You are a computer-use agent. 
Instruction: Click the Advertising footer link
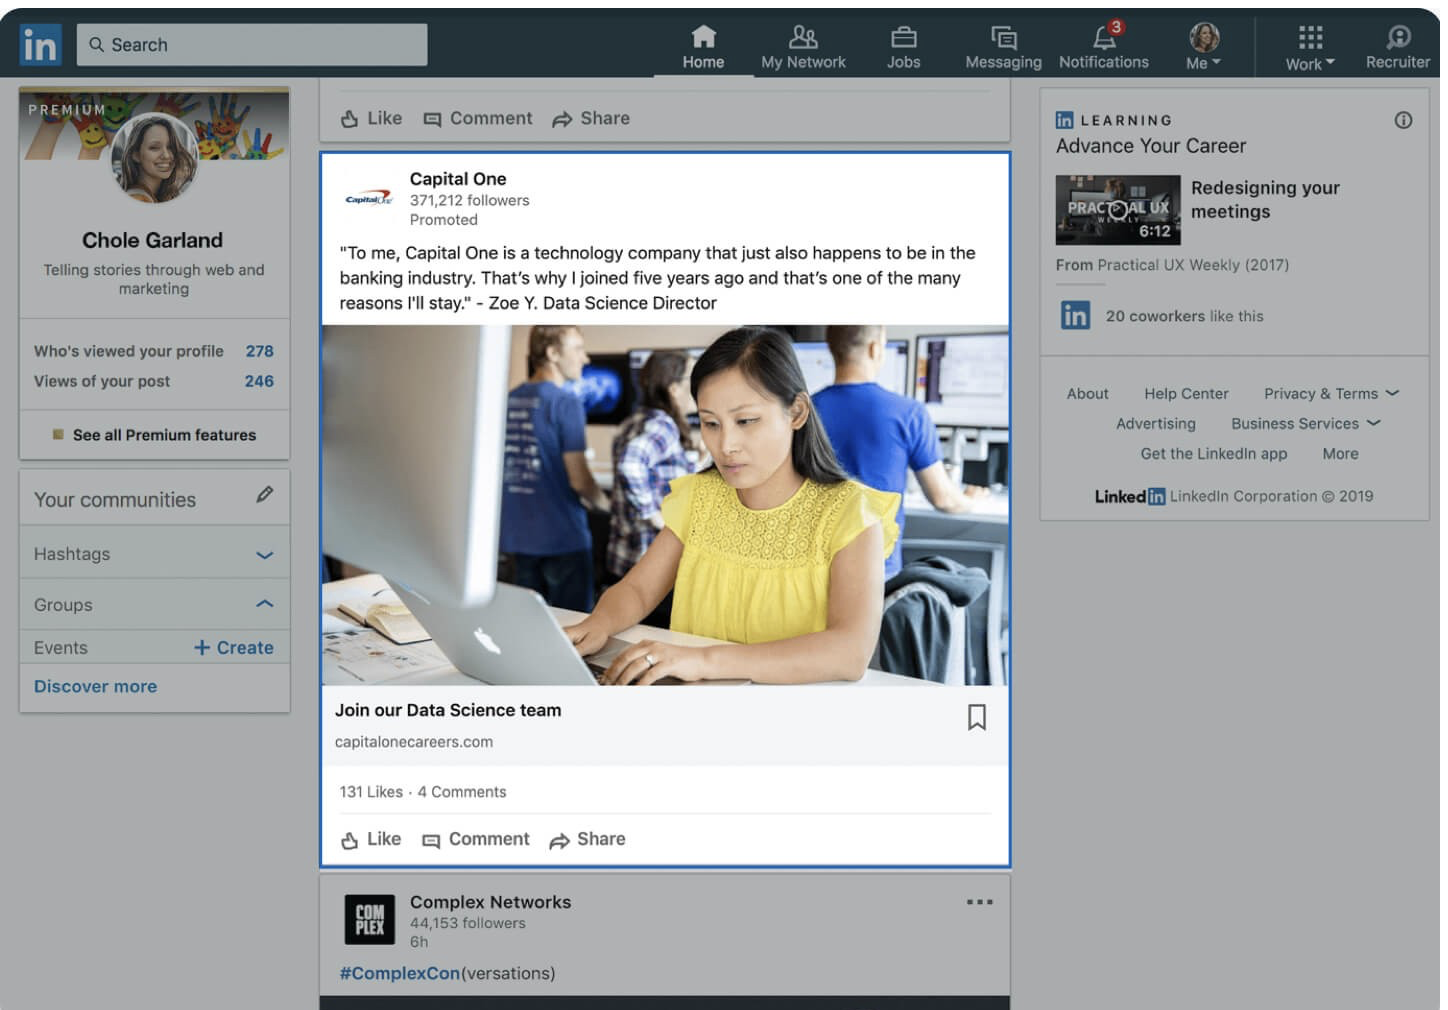pyautogui.click(x=1155, y=424)
